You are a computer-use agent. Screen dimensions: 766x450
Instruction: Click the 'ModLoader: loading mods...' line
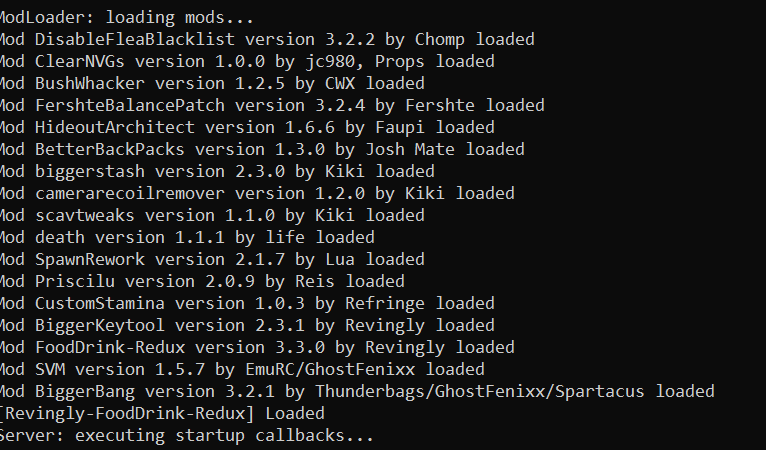[x=127, y=18]
